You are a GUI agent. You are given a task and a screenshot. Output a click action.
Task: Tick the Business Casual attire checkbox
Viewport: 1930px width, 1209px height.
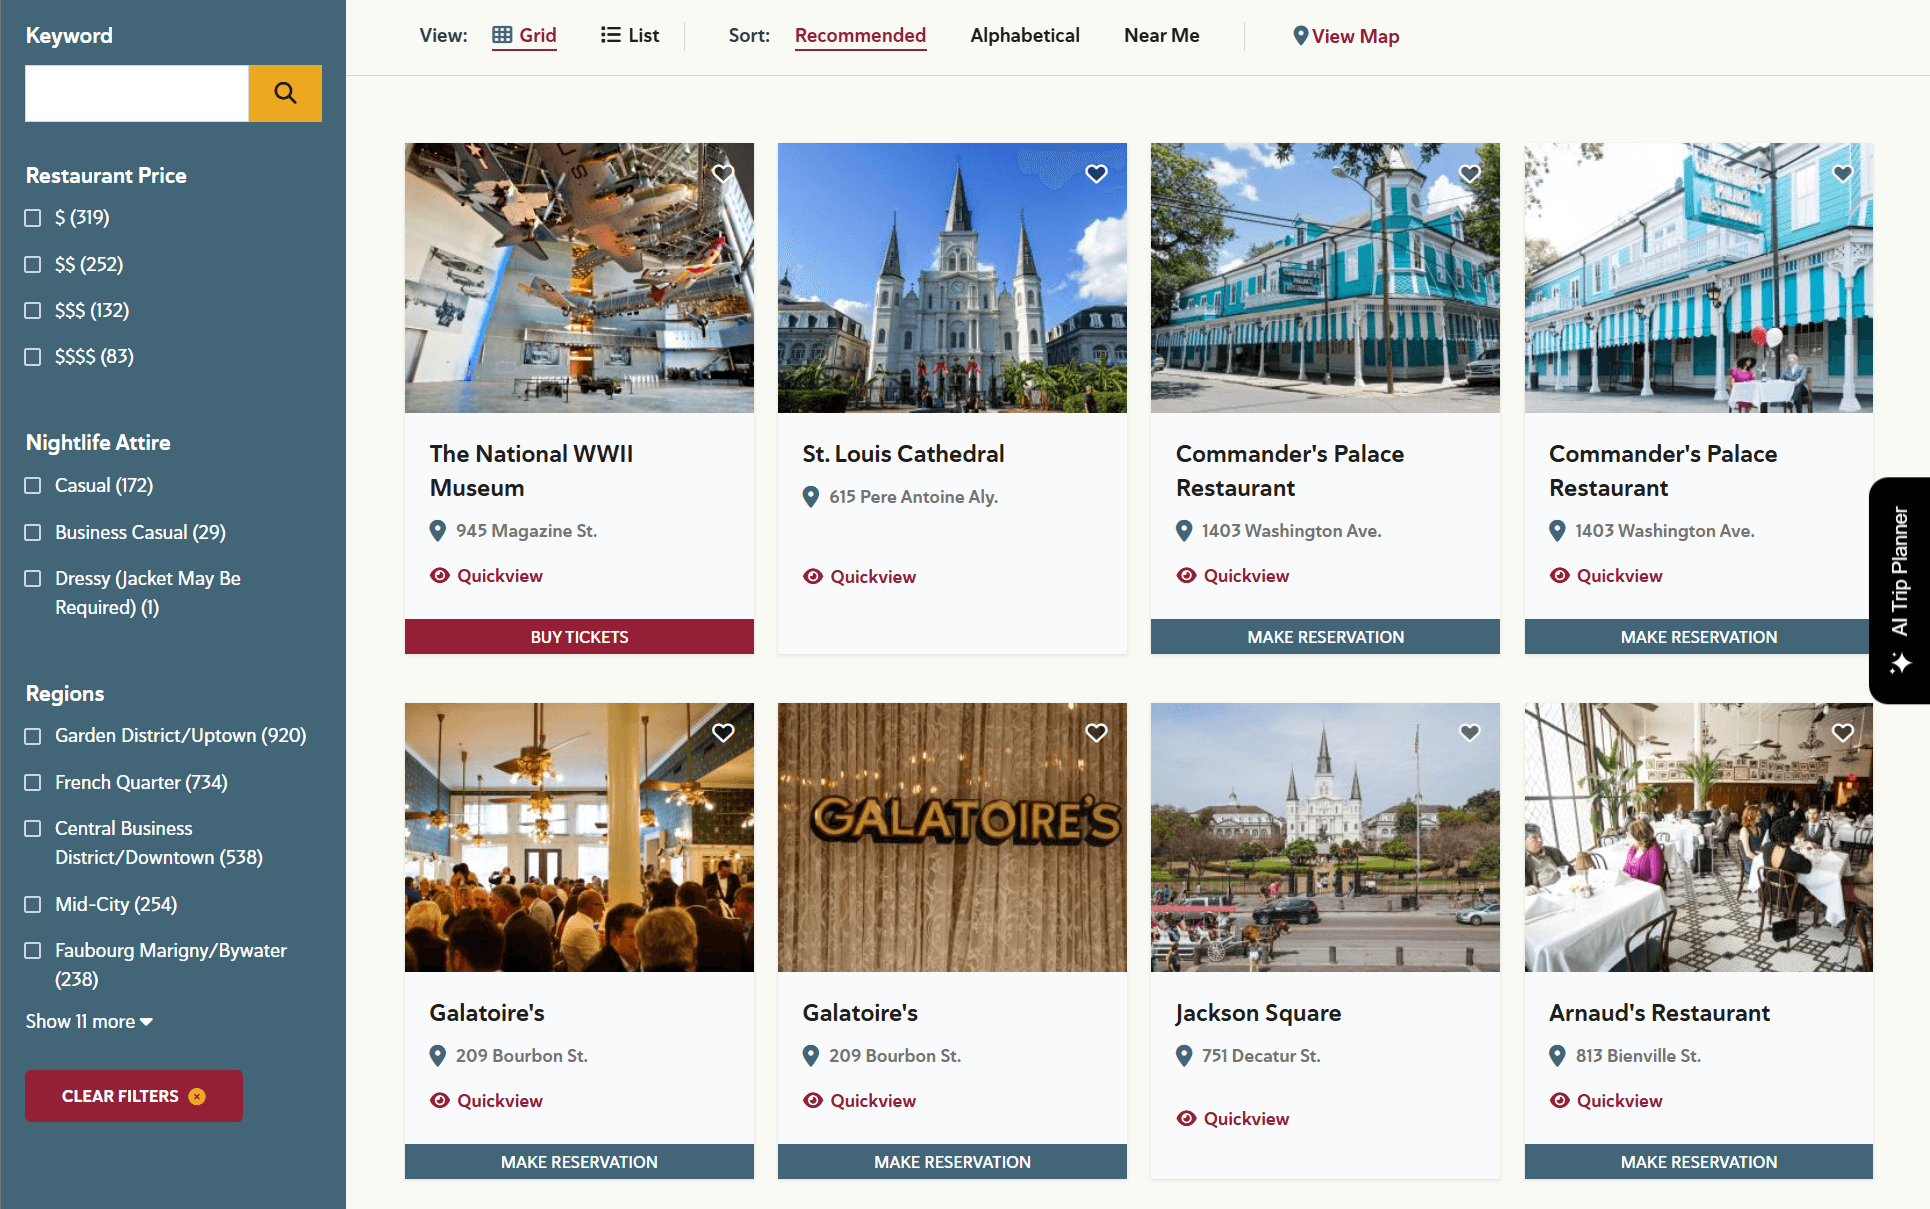33,533
